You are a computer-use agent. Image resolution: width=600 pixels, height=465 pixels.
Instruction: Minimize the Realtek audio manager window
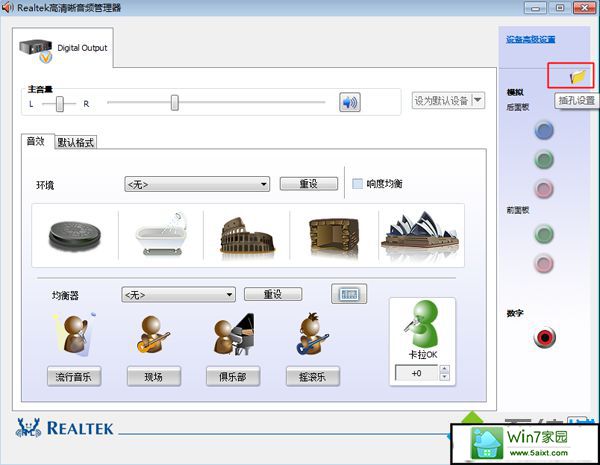coord(535,8)
